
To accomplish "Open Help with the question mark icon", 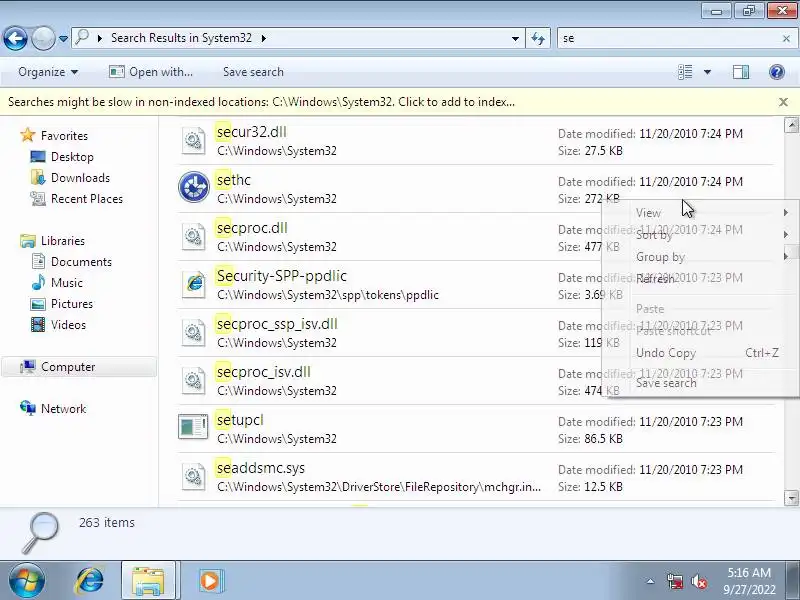I will [x=777, y=72].
